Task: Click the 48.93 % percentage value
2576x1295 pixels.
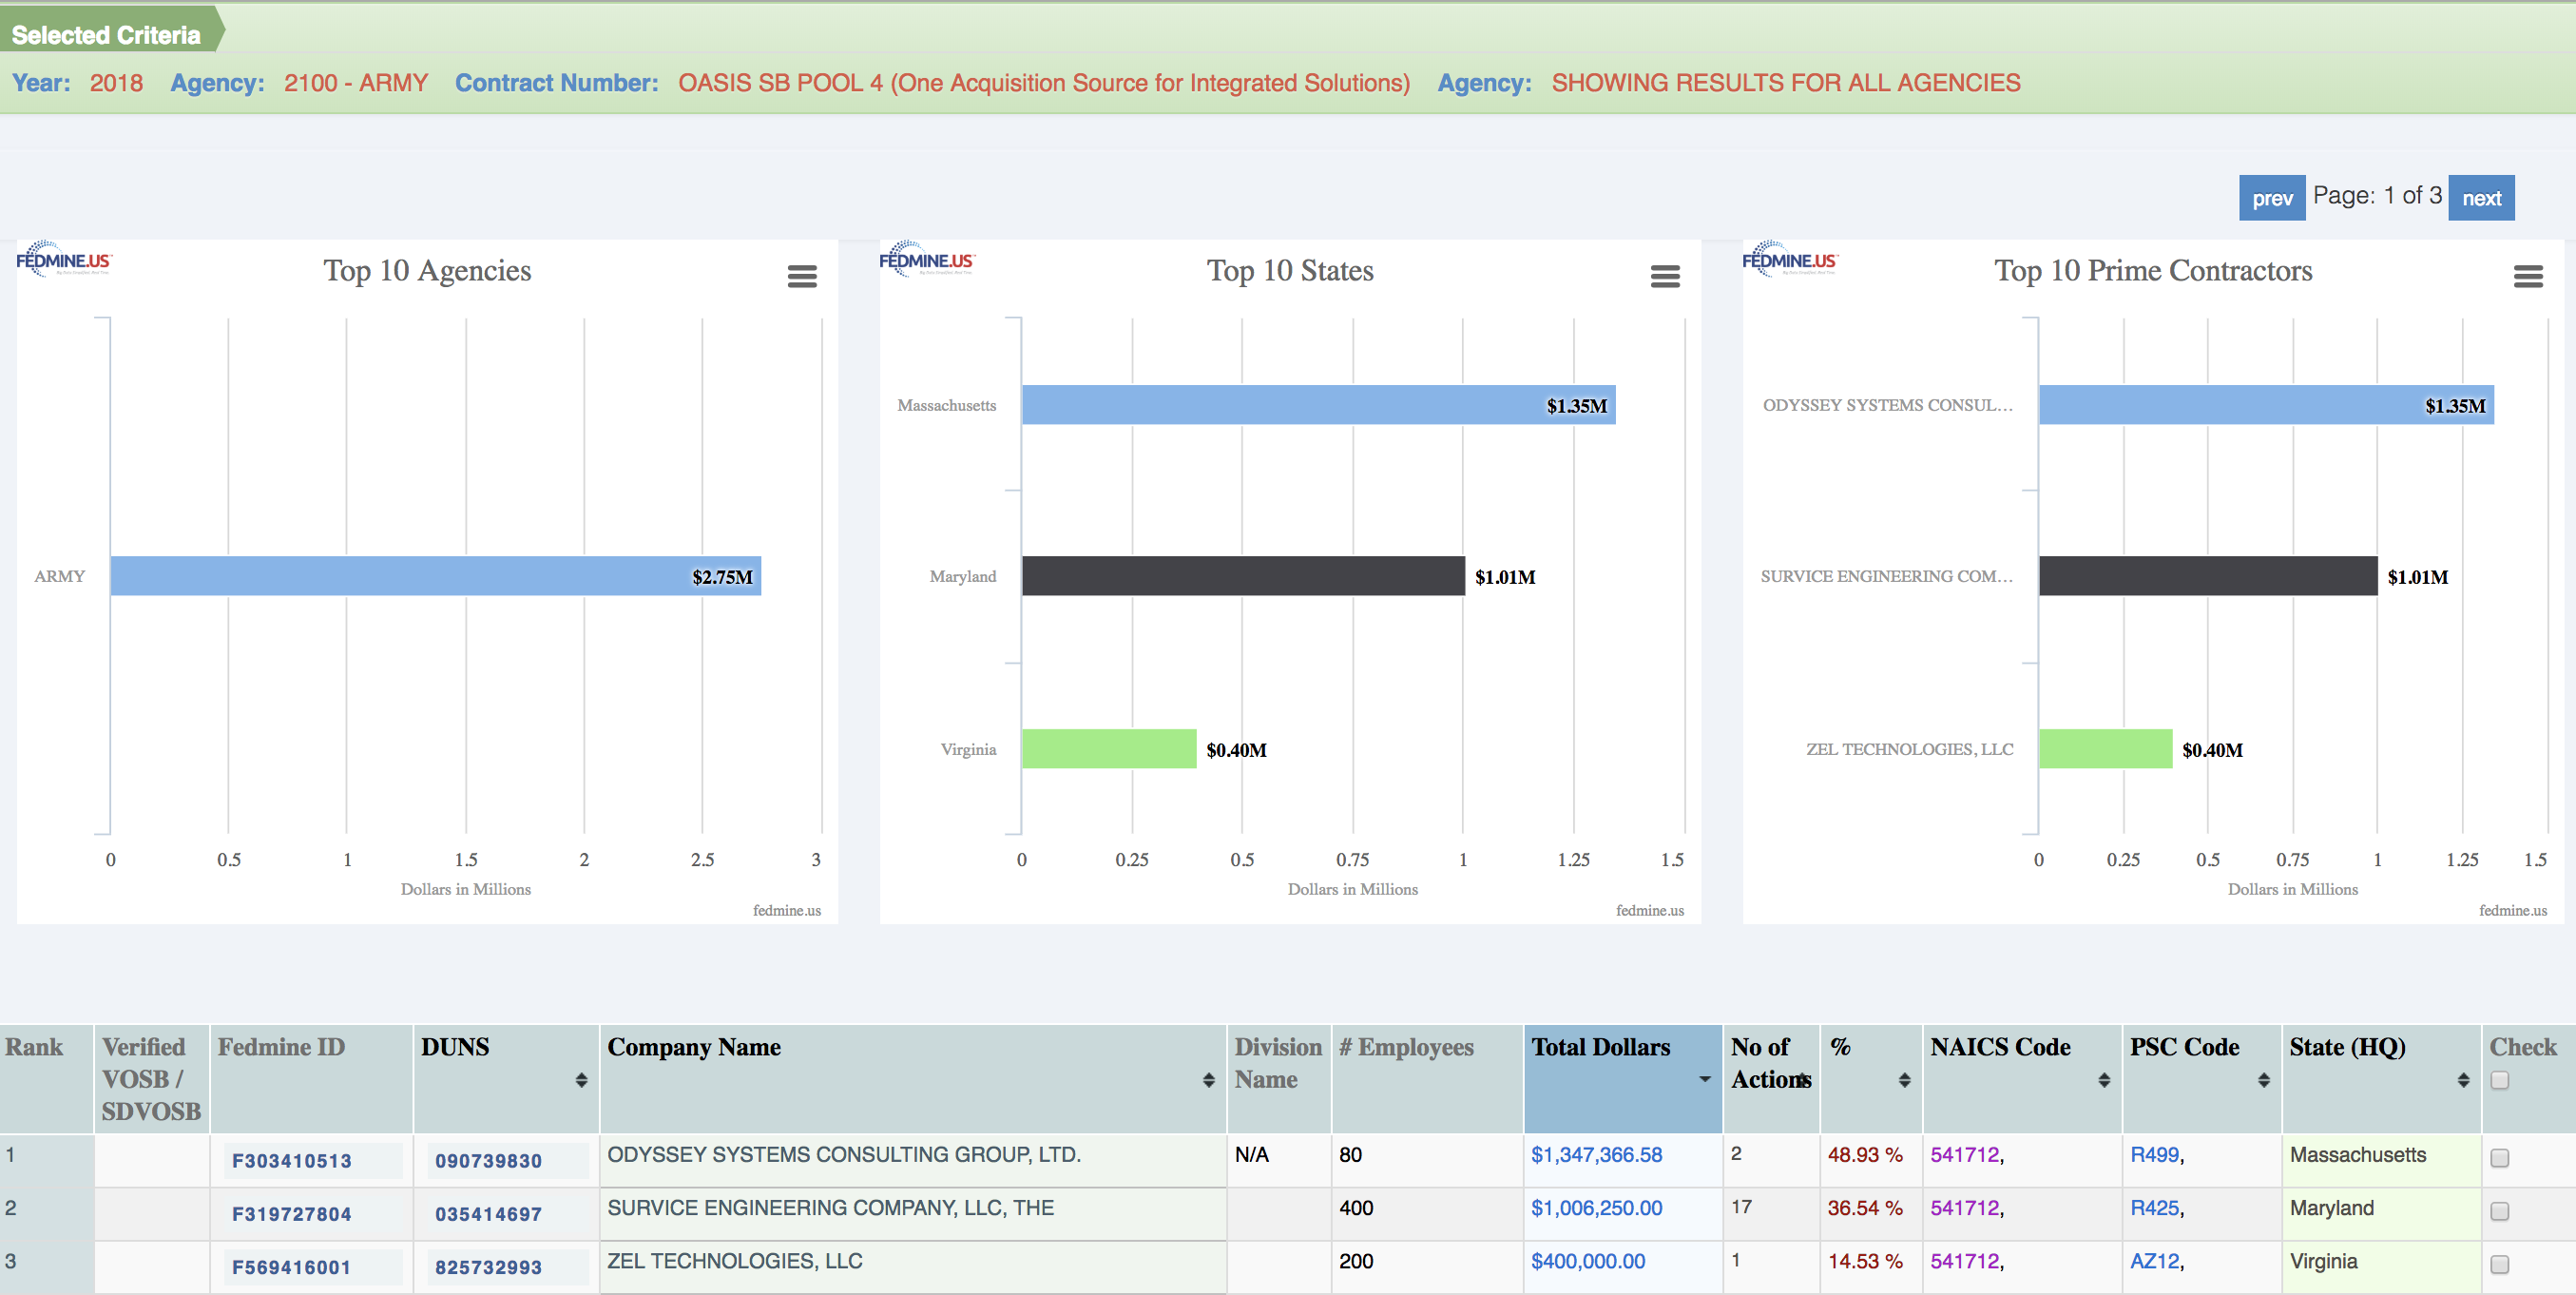Action: (1865, 1155)
